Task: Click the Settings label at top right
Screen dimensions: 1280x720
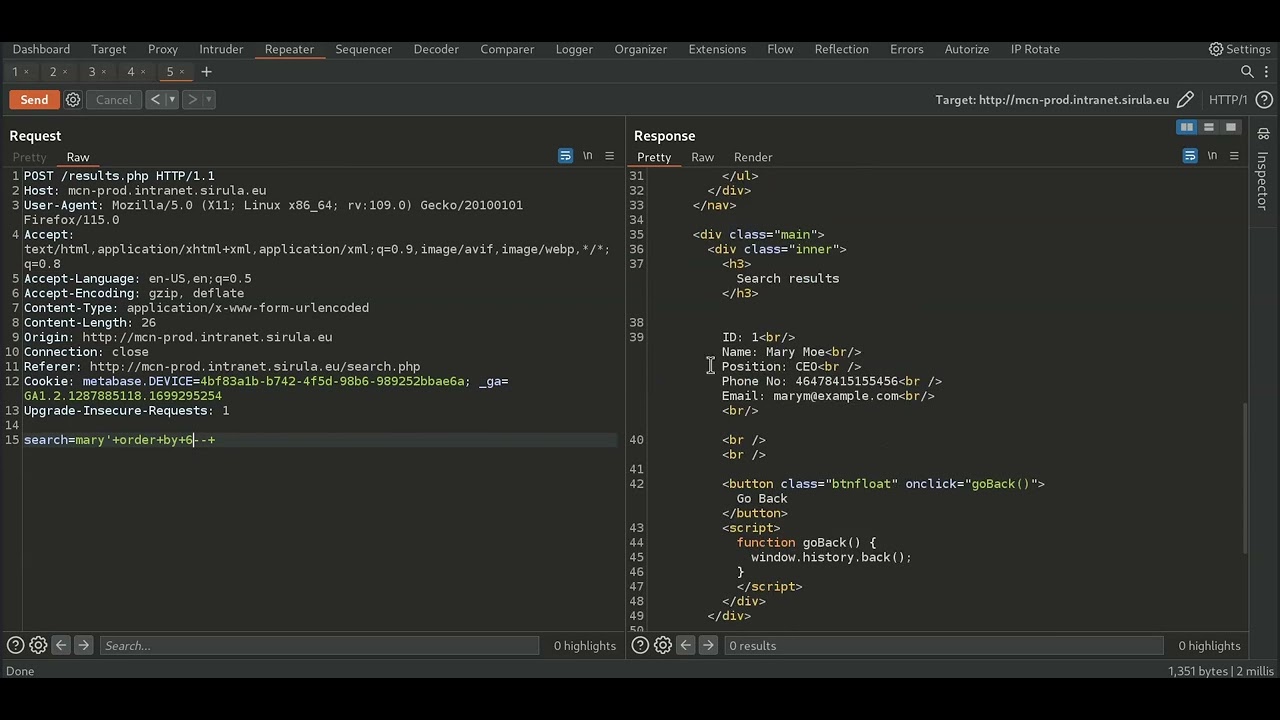Action: (1248, 49)
